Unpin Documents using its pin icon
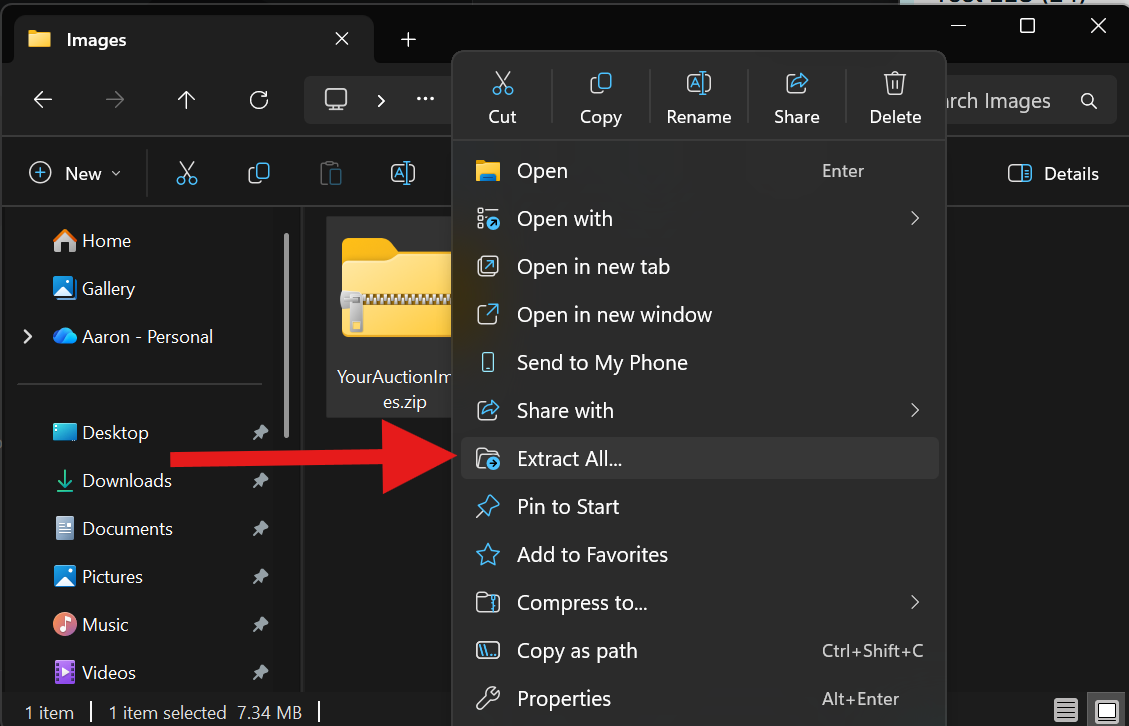The width and height of the screenshot is (1129, 726). (x=260, y=529)
